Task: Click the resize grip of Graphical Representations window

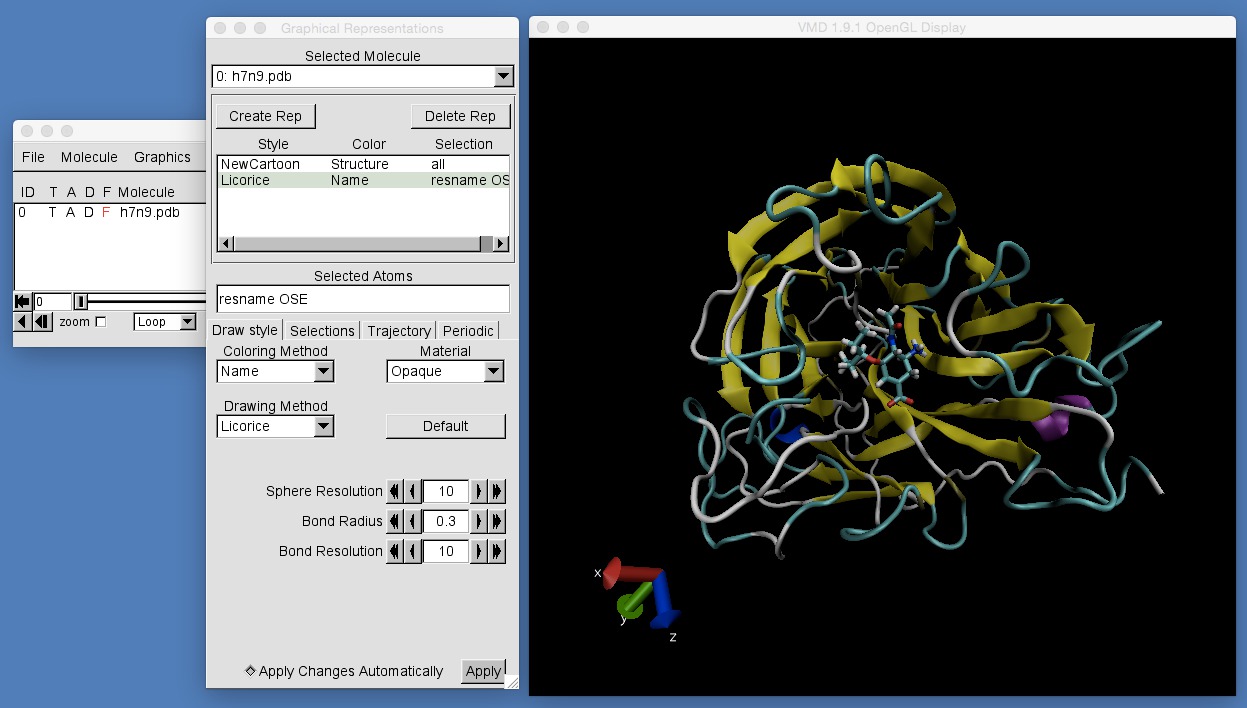Action: pos(511,681)
